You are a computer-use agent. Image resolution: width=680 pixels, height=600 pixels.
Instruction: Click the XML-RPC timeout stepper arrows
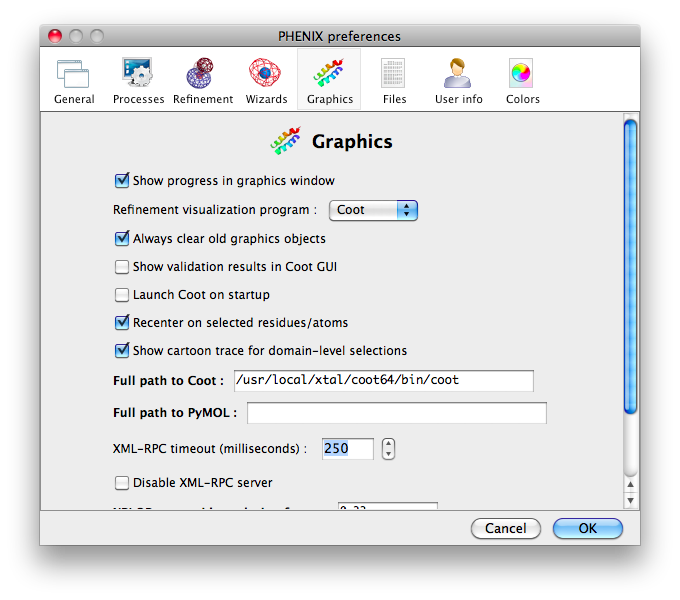point(389,449)
